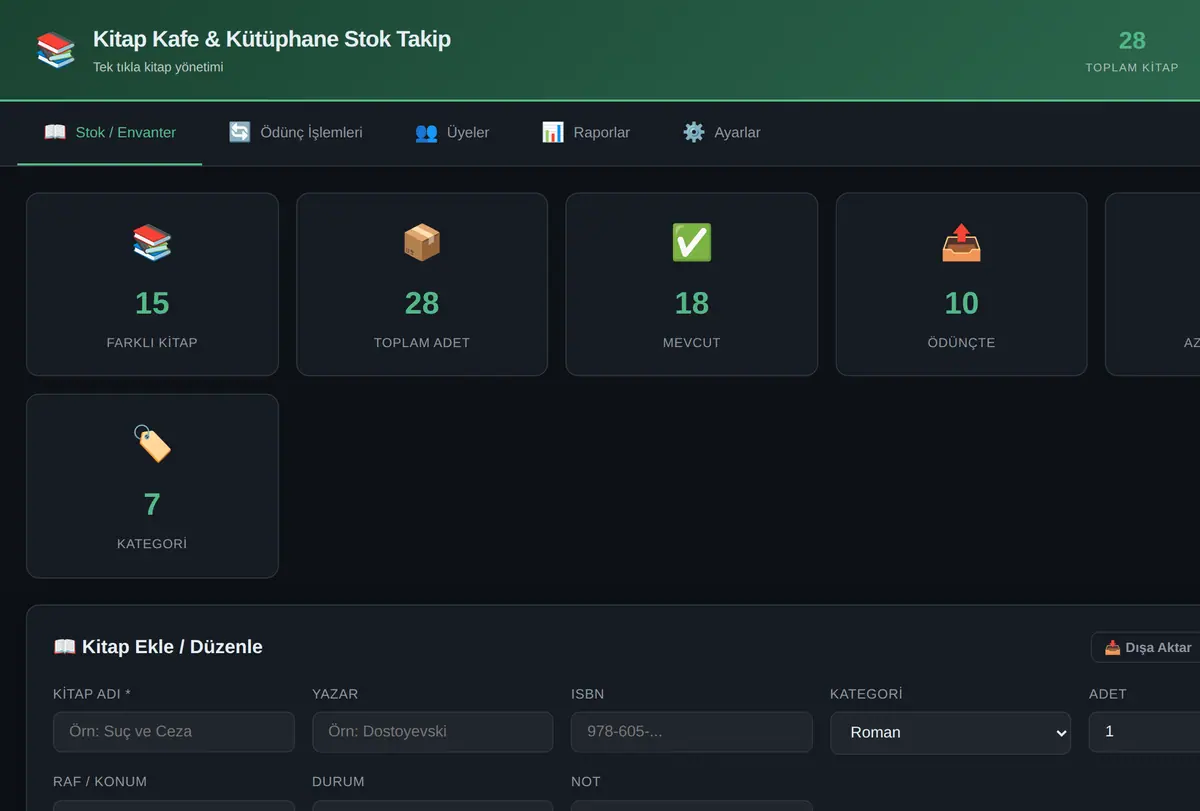
Task: Click the subtitle "Tek tıkla kitap yönetimi"
Action: click(x=158, y=67)
